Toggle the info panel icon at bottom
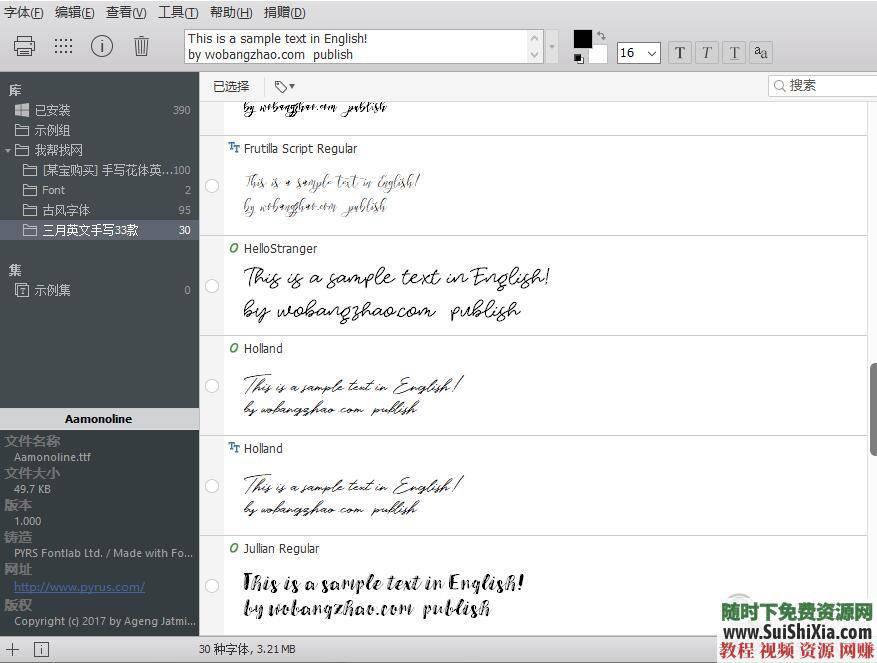 point(41,650)
